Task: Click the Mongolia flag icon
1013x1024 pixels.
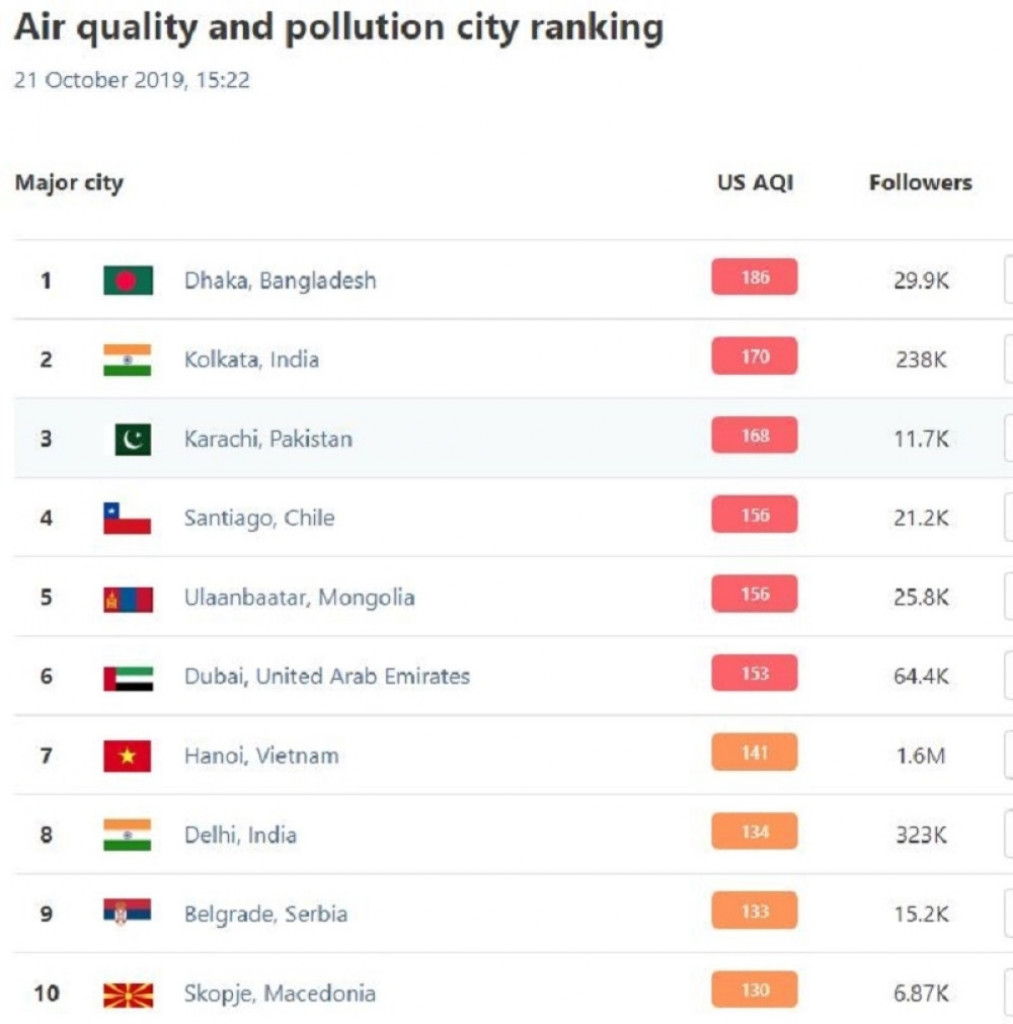Action: pyautogui.click(x=128, y=598)
